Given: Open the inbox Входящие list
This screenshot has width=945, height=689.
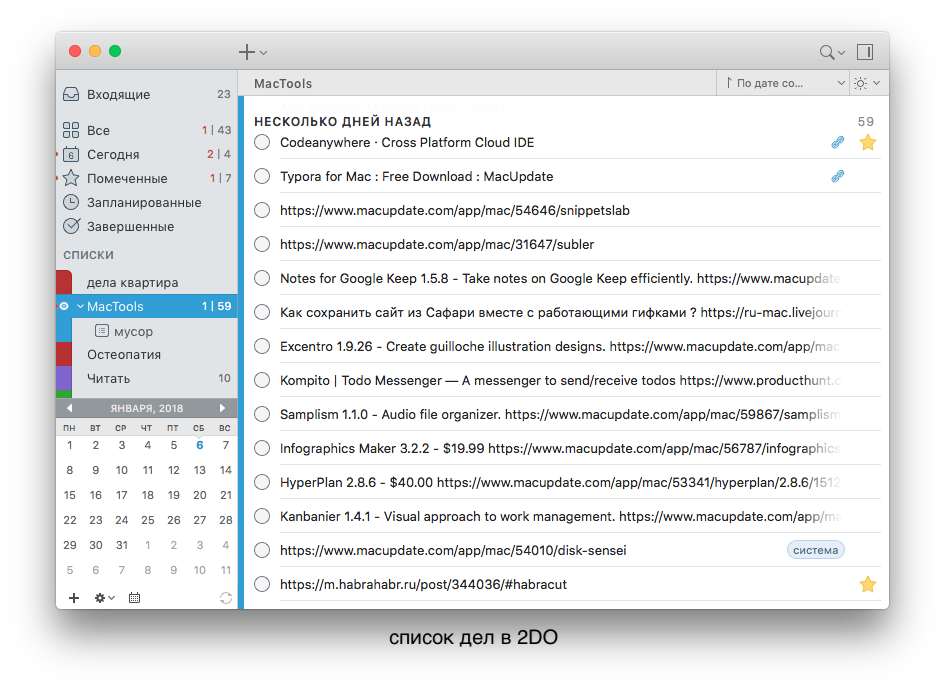Looking at the screenshot, I should click(146, 95).
